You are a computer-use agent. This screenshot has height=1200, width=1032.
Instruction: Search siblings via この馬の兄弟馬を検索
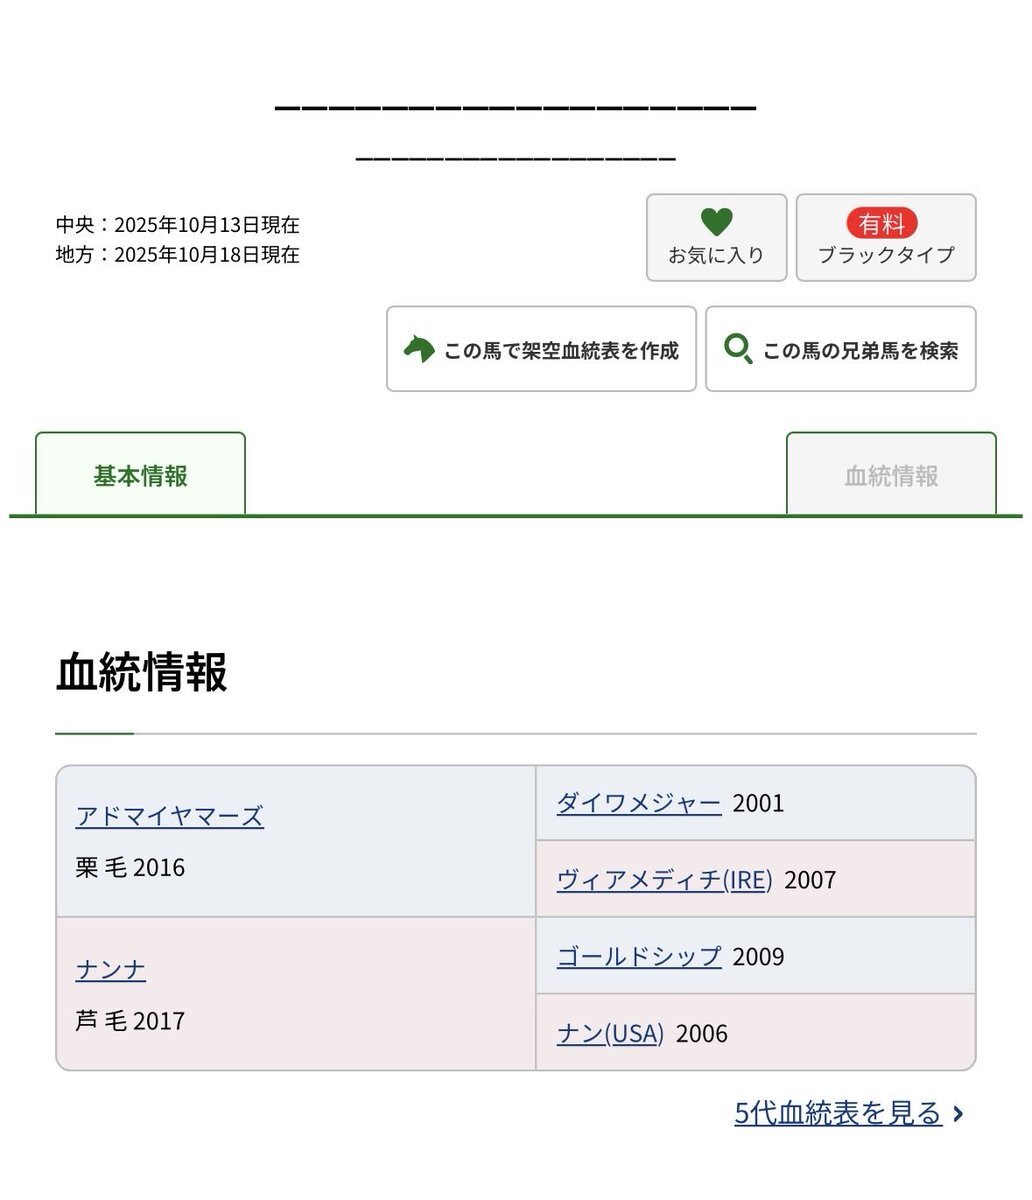tap(841, 349)
